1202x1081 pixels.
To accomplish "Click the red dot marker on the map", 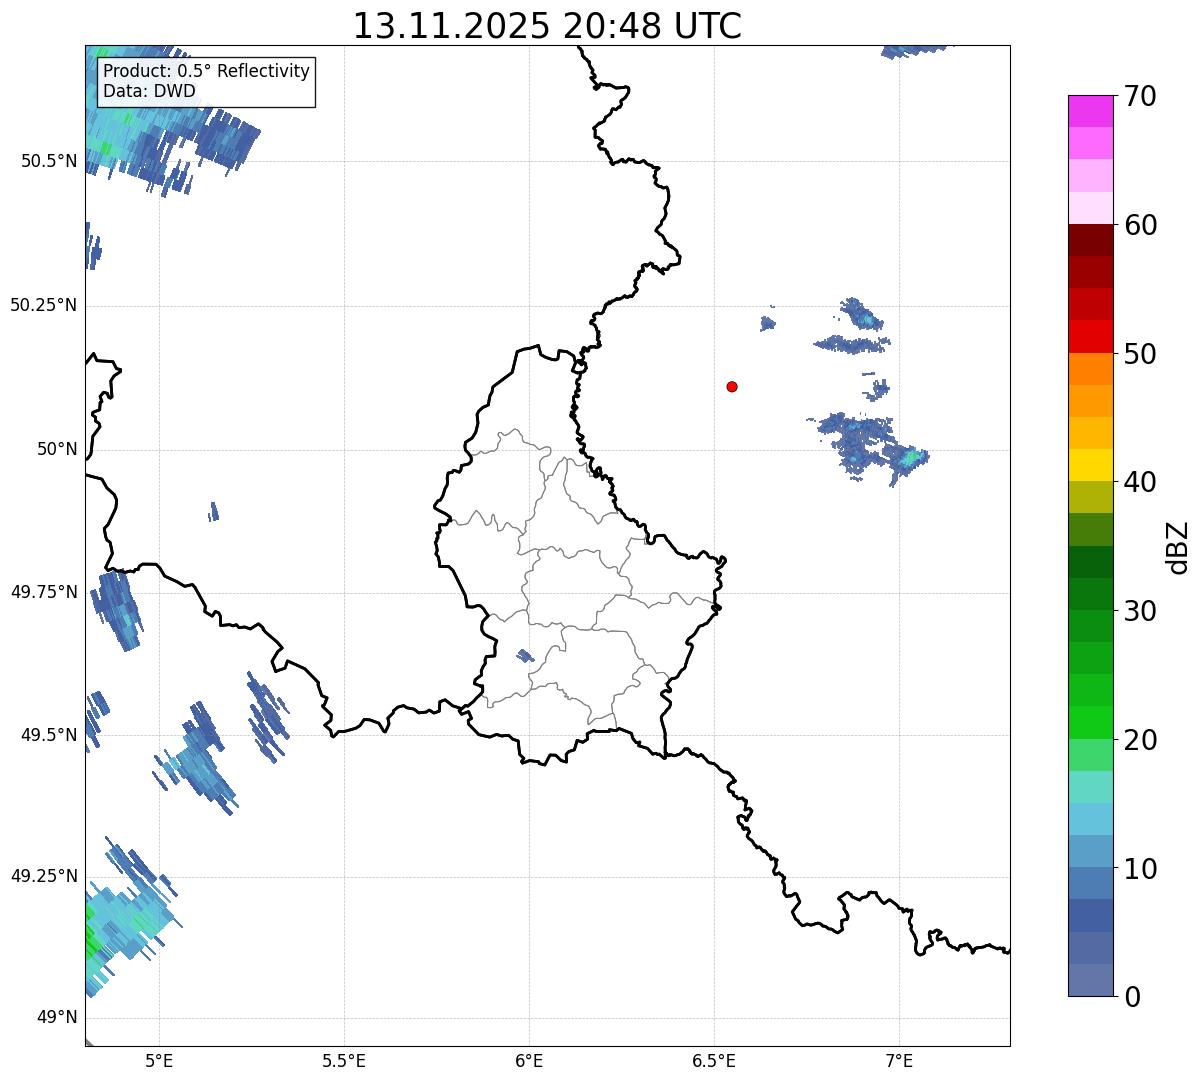I will tap(732, 386).
